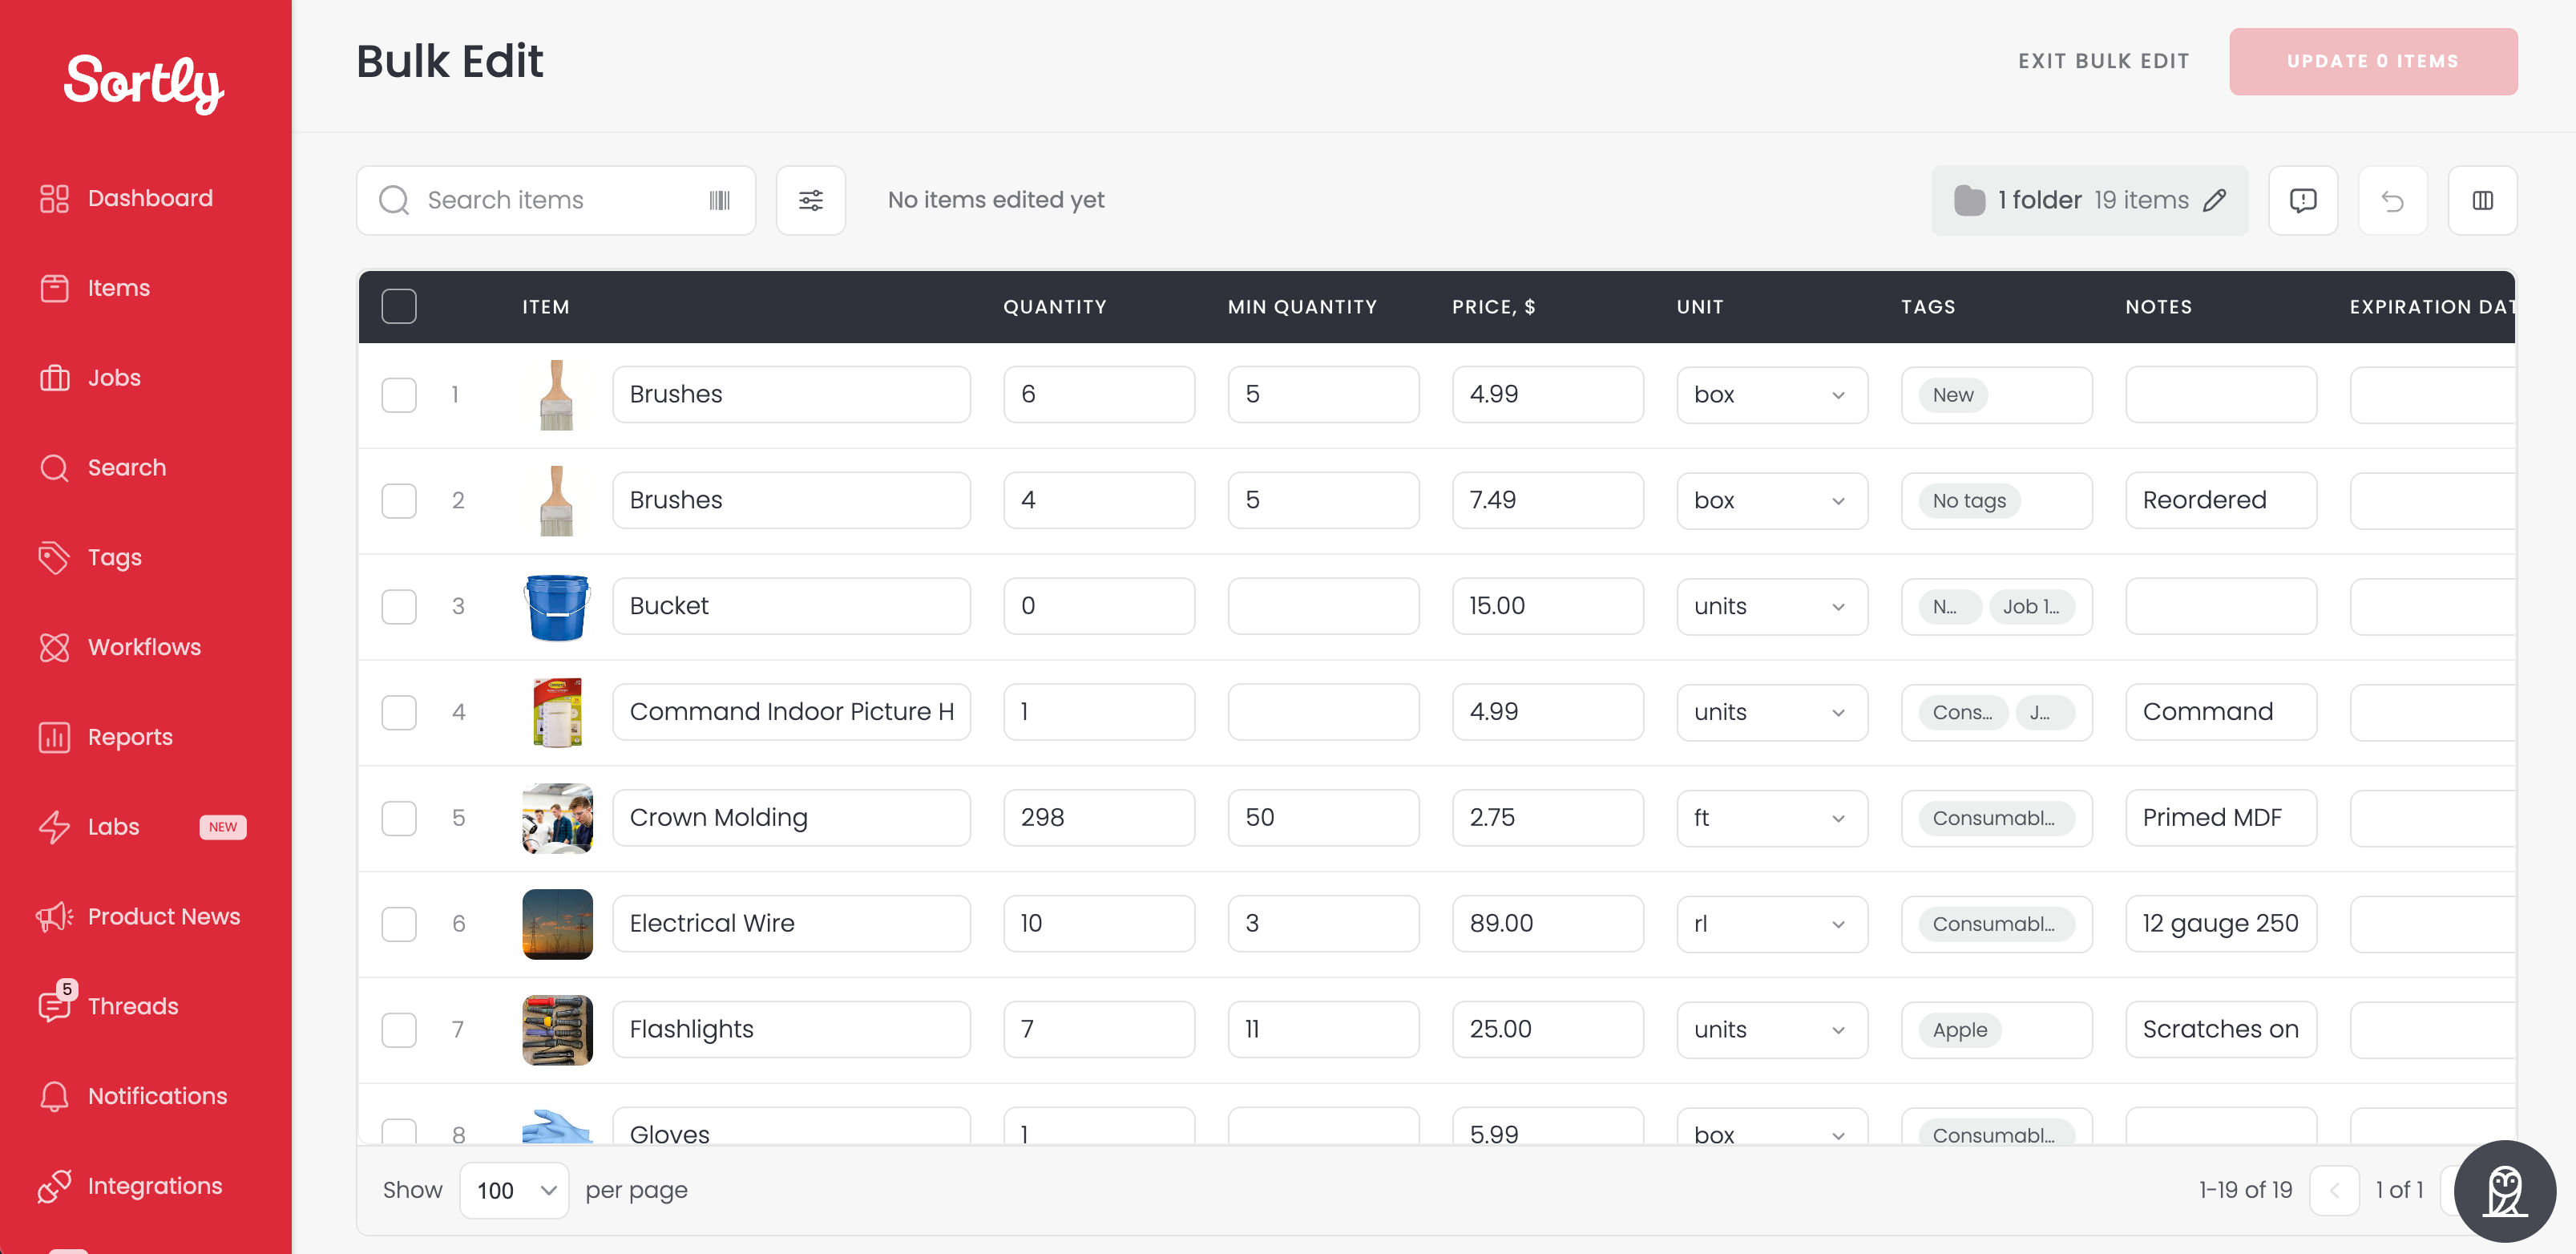
Task: Click EXIT BULK EDIT
Action: pos(2103,61)
